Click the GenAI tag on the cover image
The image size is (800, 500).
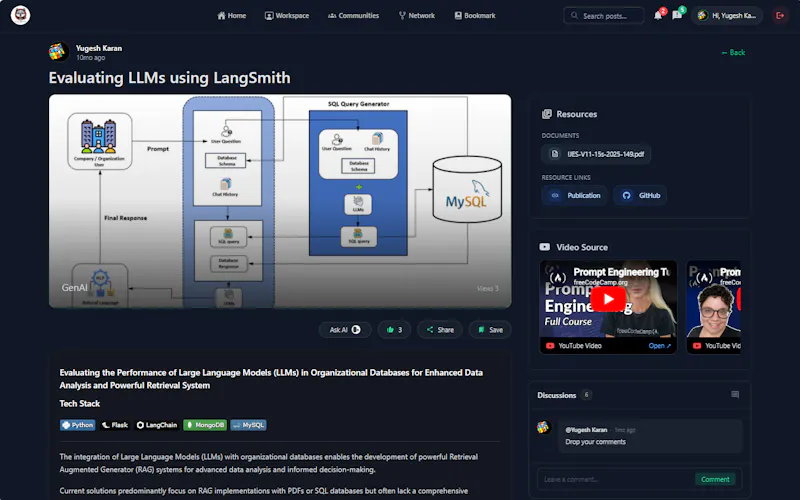pyautogui.click(x=74, y=288)
